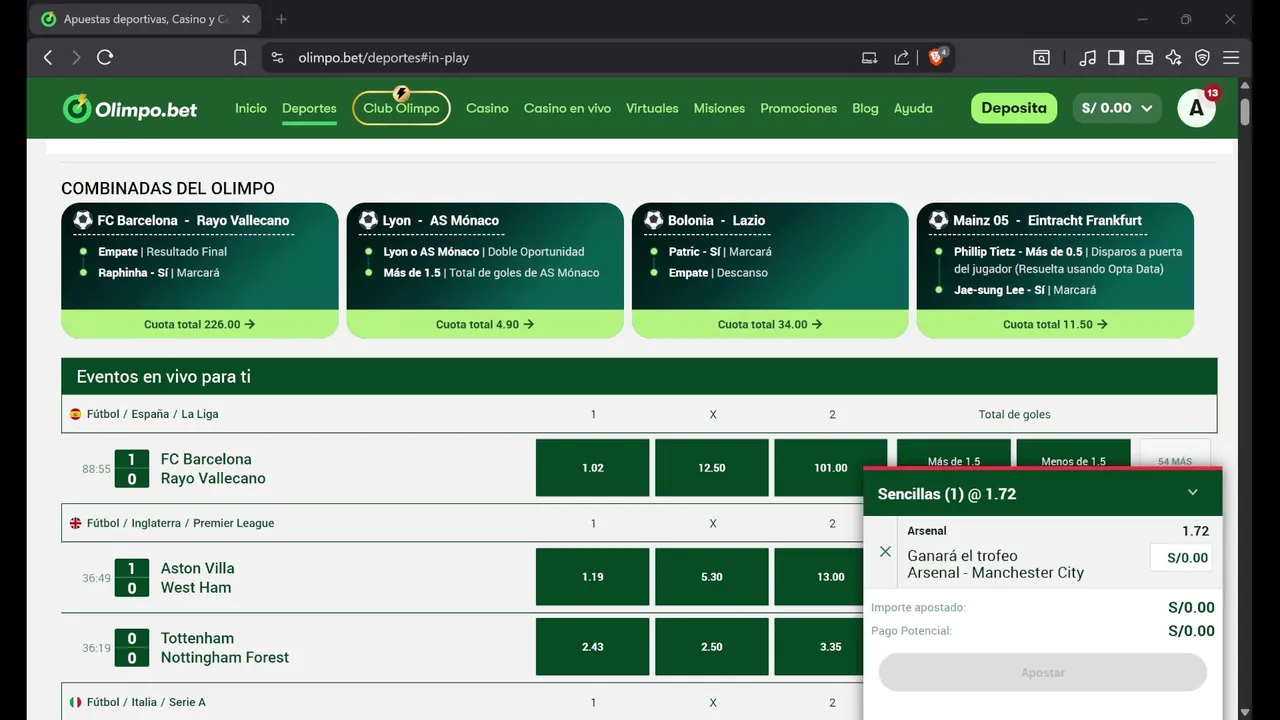Open Fútbol / Inglaterra / Premier League link
This screenshot has height=720, width=1280.
[180, 523]
